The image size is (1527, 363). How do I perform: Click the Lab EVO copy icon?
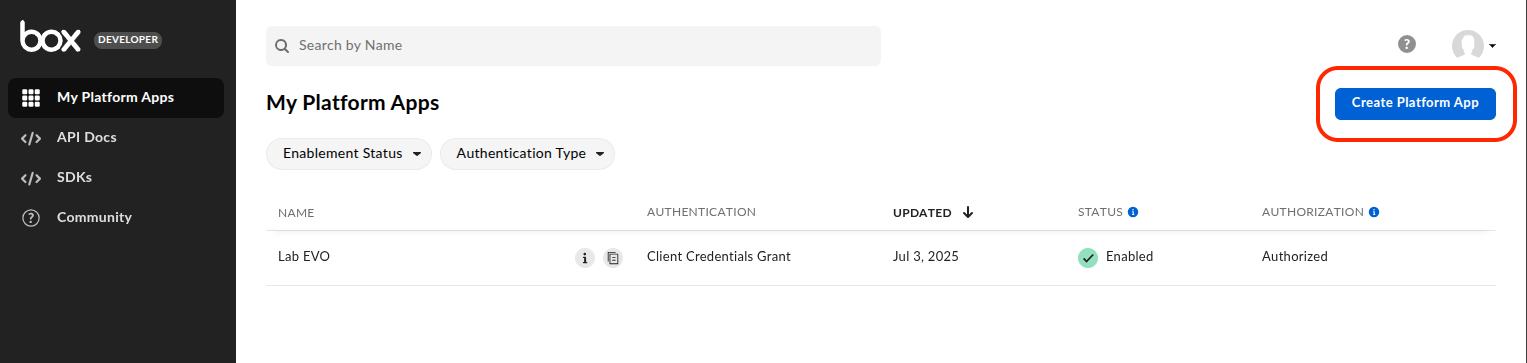[x=613, y=258]
